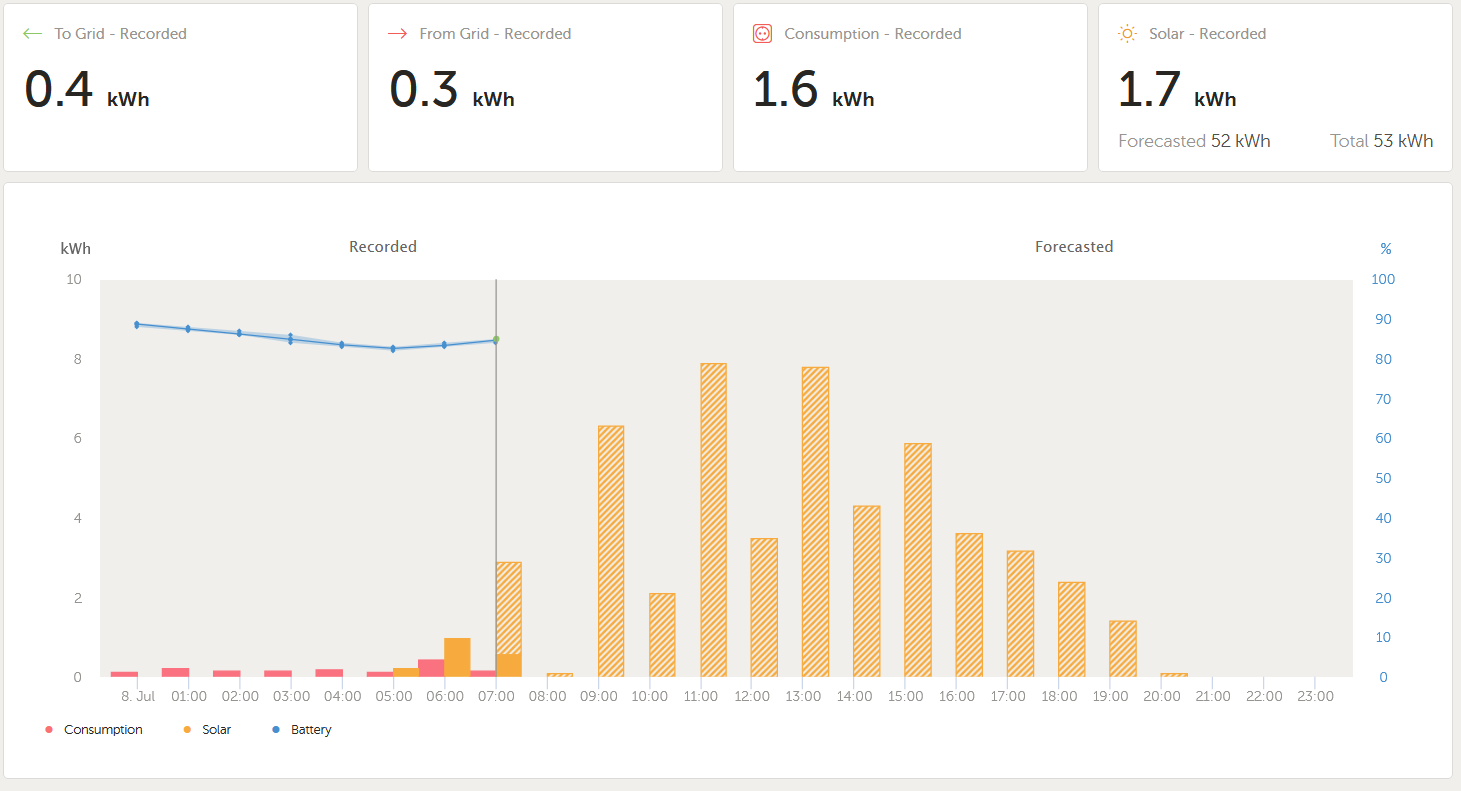The width and height of the screenshot is (1461, 791).
Task: Click the '1.7 kWh' Solar value
Action: [x=1176, y=90]
